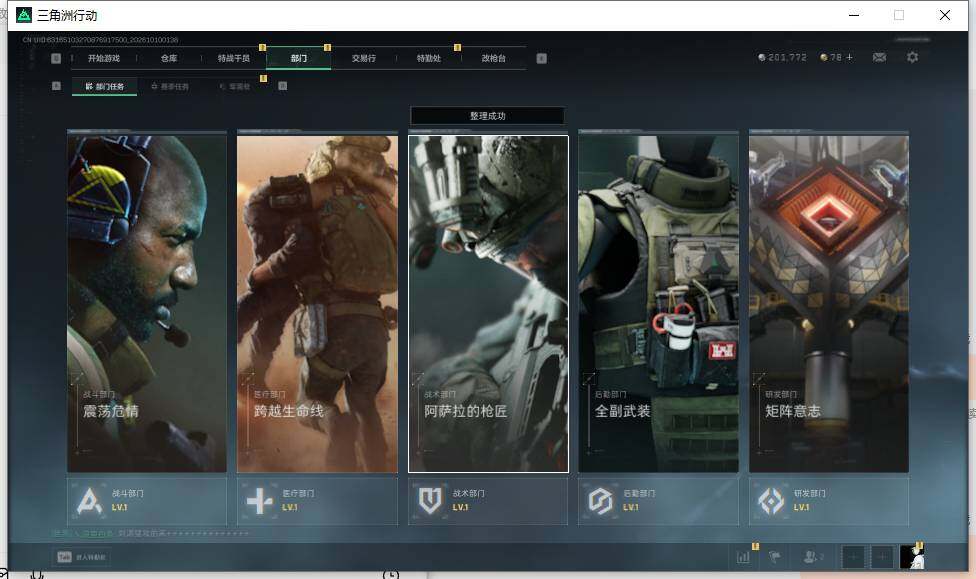Screen dimensions: 976x579
Task: Click the 后勤部门 hexagon emblem icon
Action: tap(601, 501)
